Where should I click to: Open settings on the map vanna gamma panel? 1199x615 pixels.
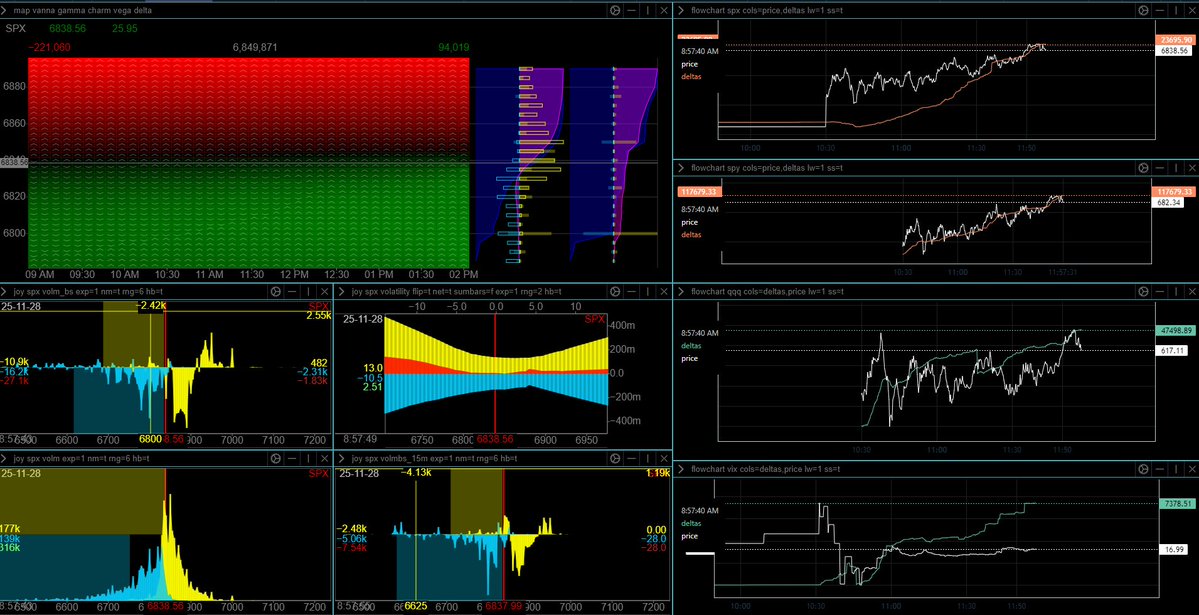[x=613, y=10]
